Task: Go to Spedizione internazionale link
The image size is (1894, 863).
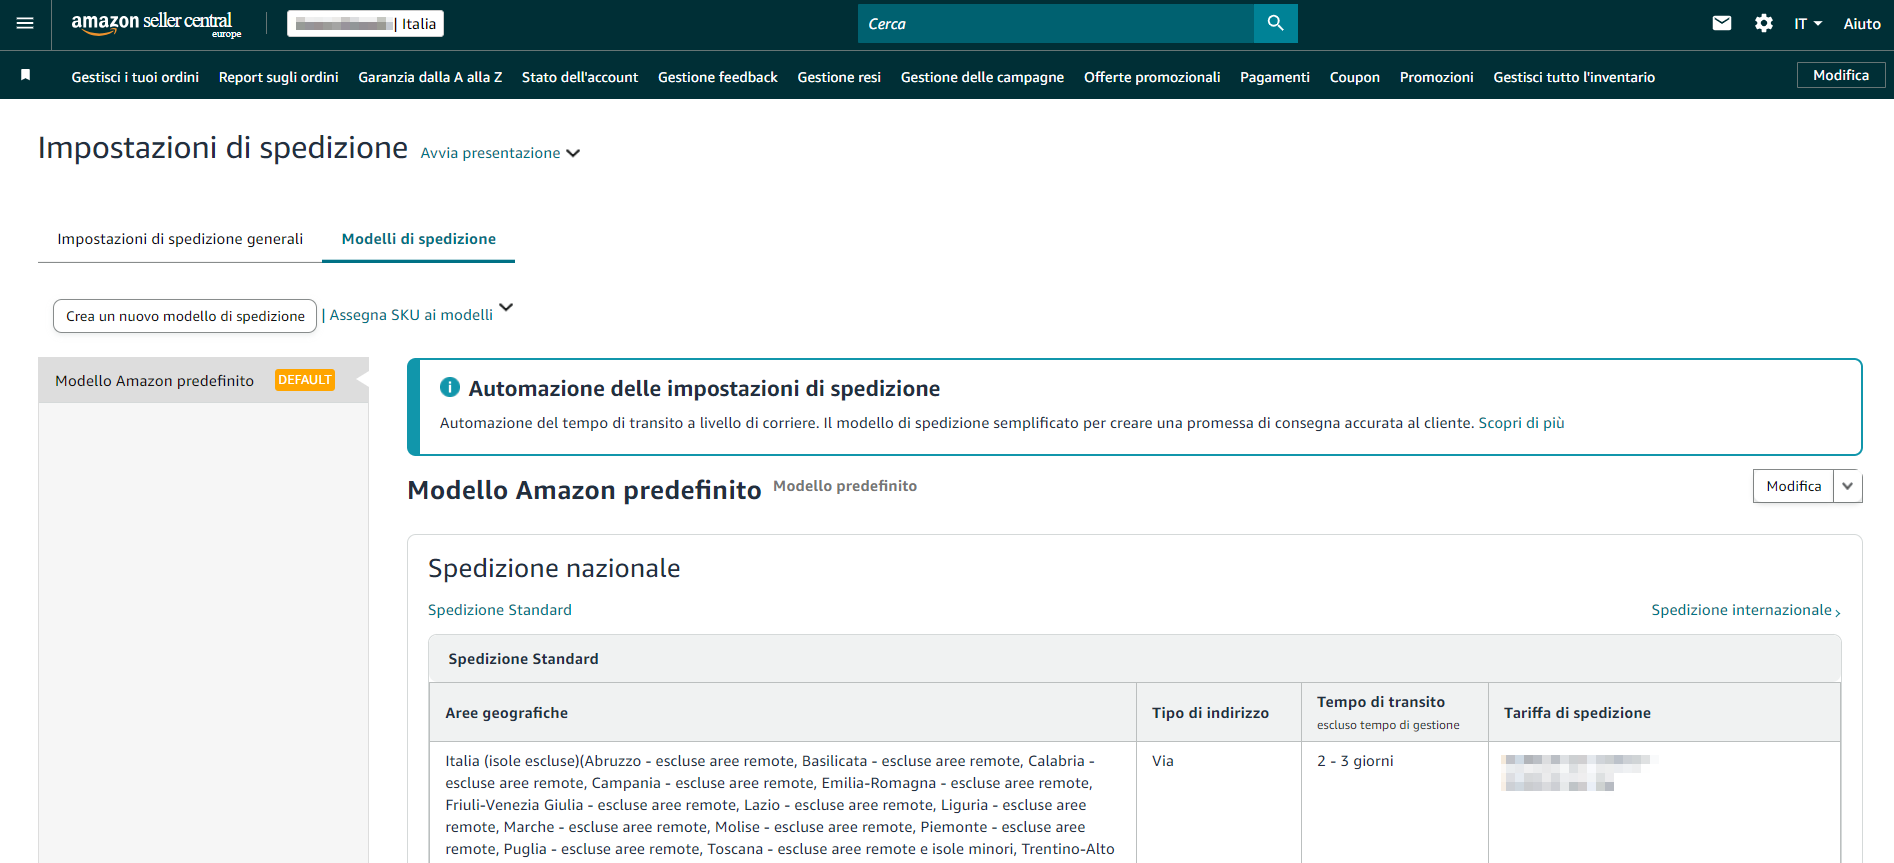Action: 1744,610
